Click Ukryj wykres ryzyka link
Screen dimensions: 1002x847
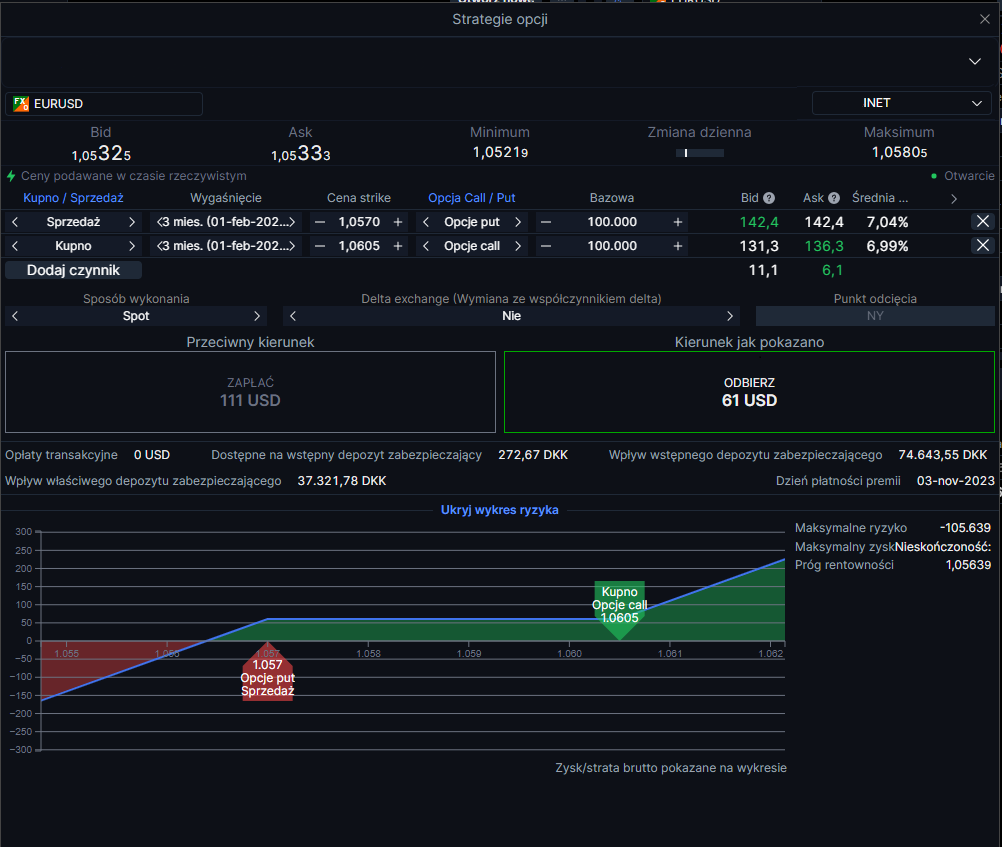tap(500, 510)
